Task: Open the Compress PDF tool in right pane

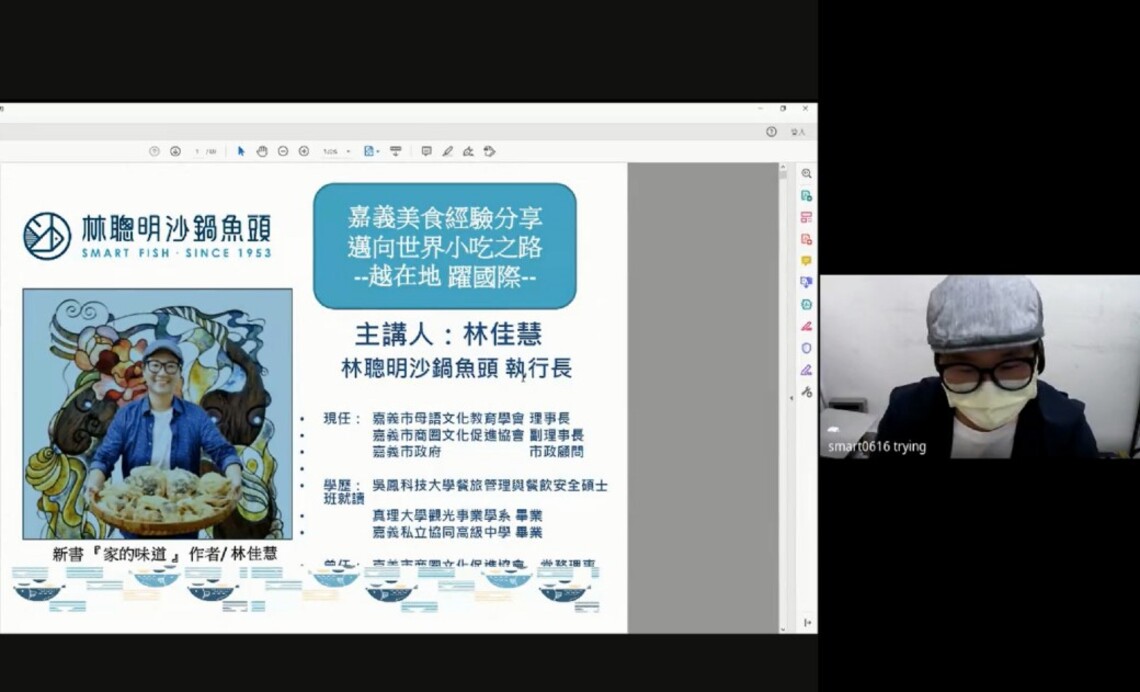Action: pos(806,305)
